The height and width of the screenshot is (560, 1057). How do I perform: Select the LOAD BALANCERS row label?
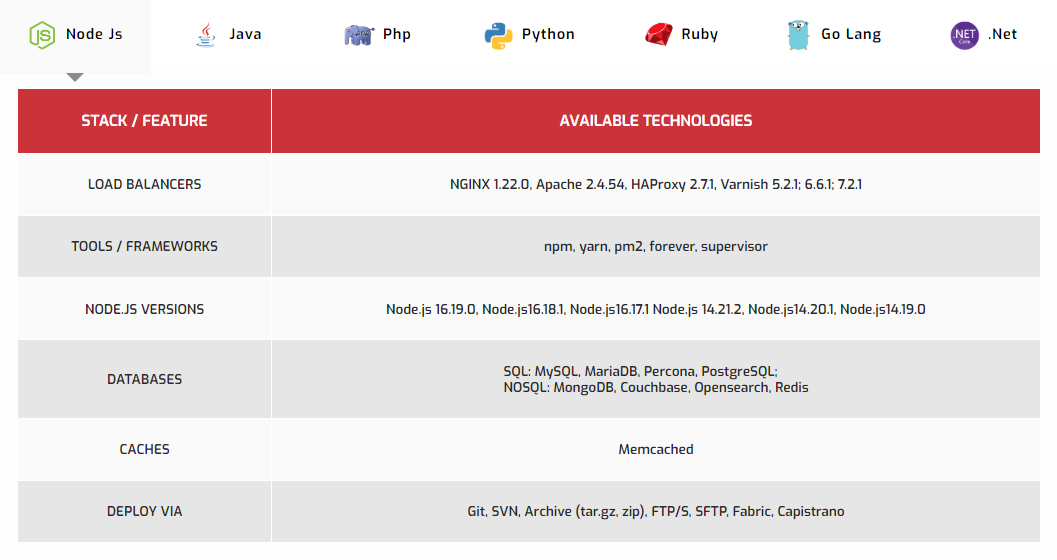click(x=144, y=184)
